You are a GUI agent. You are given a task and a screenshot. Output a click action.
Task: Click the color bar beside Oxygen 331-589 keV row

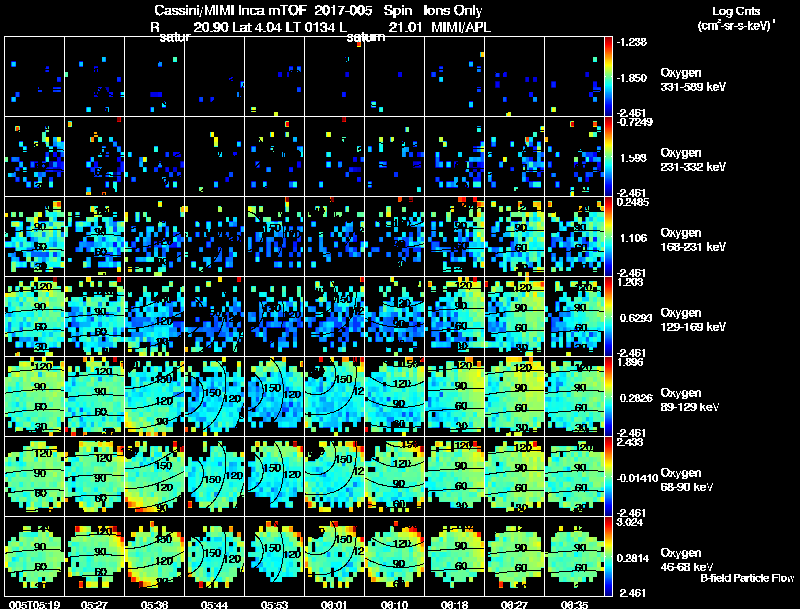pyautogui.click(x=608, y=77)
